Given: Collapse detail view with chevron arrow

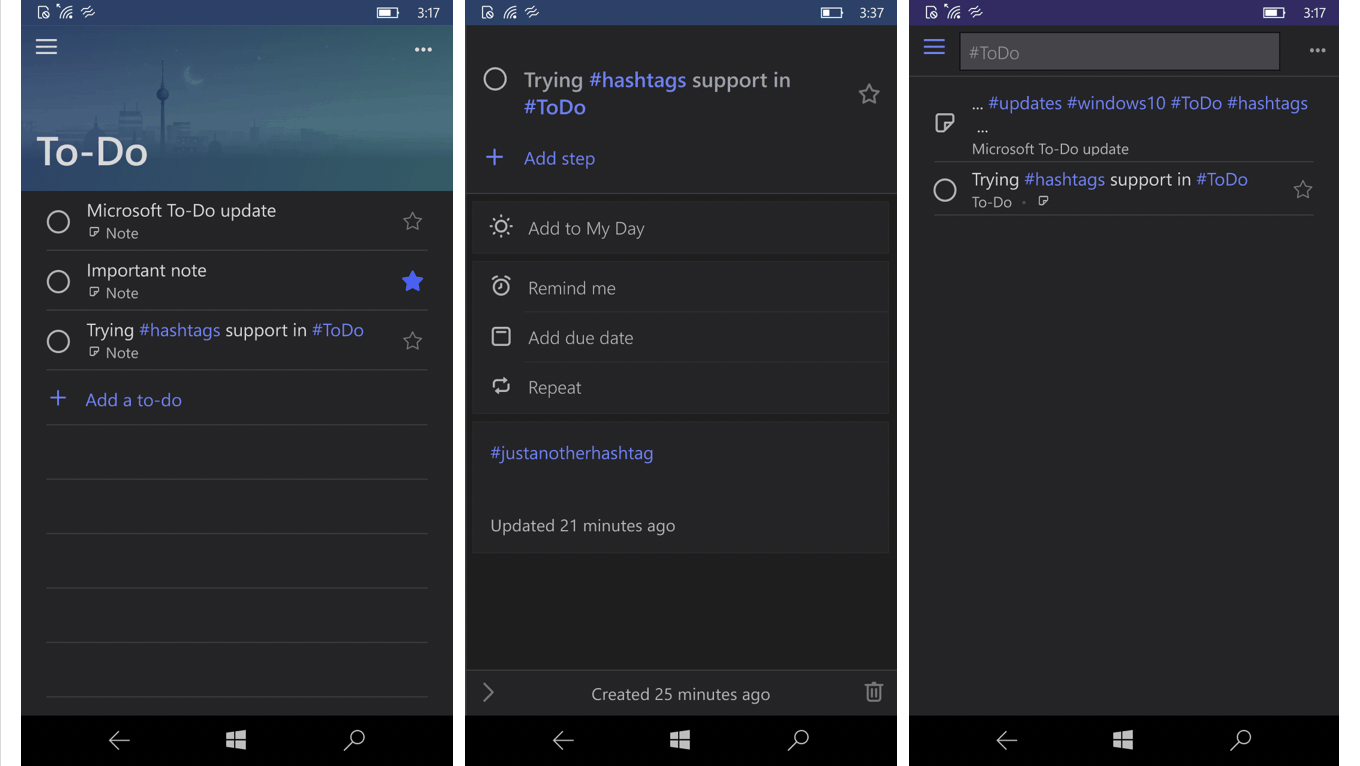Looking at the screenshot, I should [x=488, y=692].
